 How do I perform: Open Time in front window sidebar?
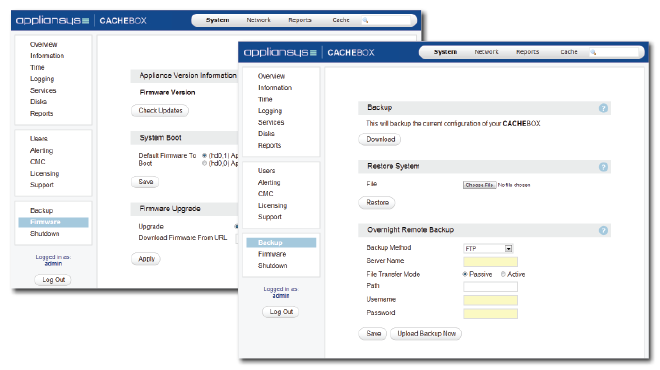pyautogui.click(x=265, y=99)
